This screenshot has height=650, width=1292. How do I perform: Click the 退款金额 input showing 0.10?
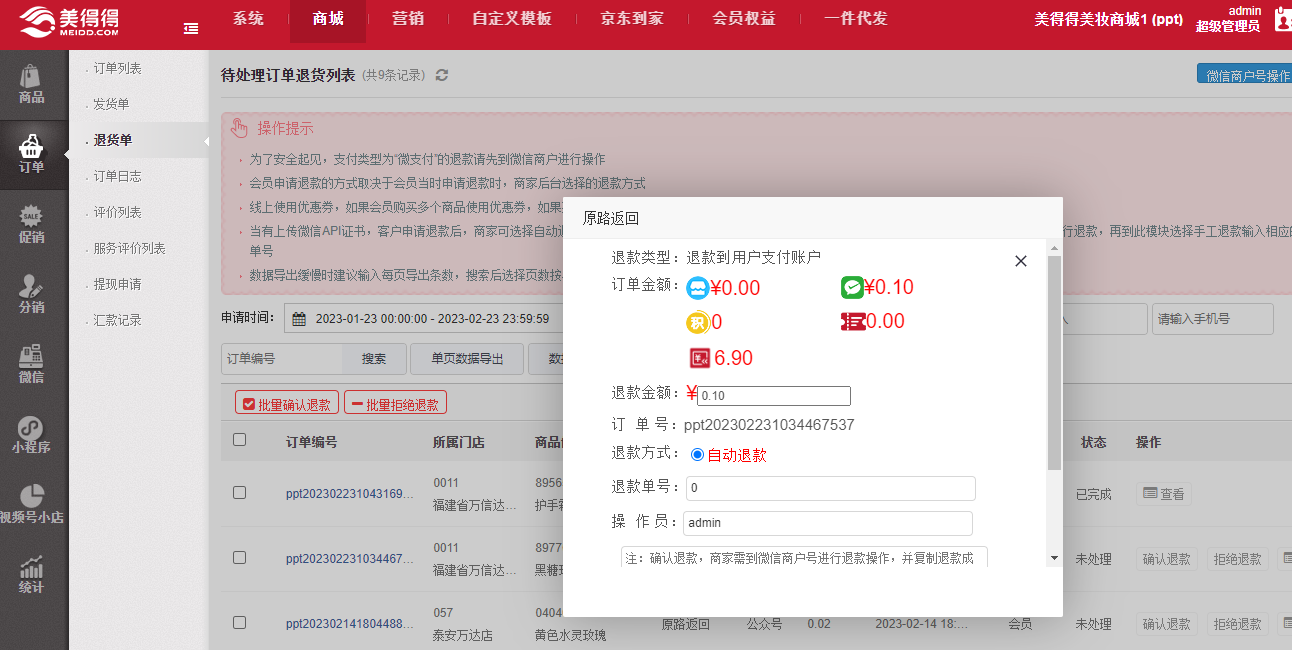[x=774, y=396]
